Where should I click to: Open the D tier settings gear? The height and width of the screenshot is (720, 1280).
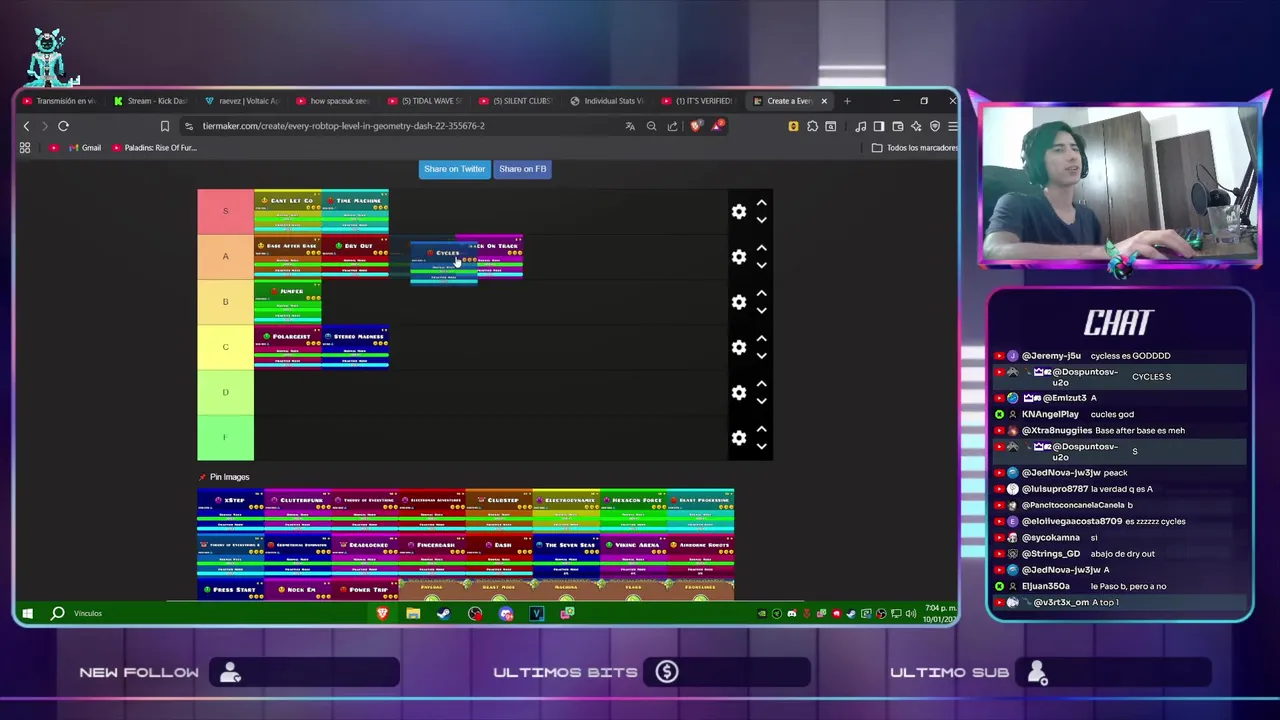[738, 393]
